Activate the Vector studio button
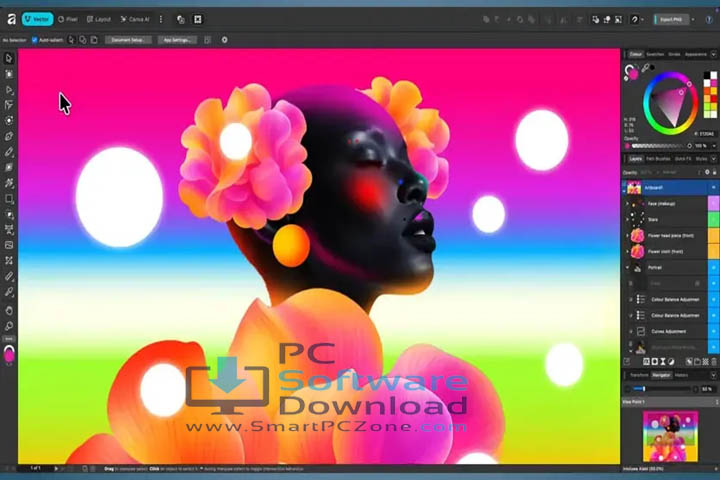The image size is (720, 480). (x=37, y=19)
